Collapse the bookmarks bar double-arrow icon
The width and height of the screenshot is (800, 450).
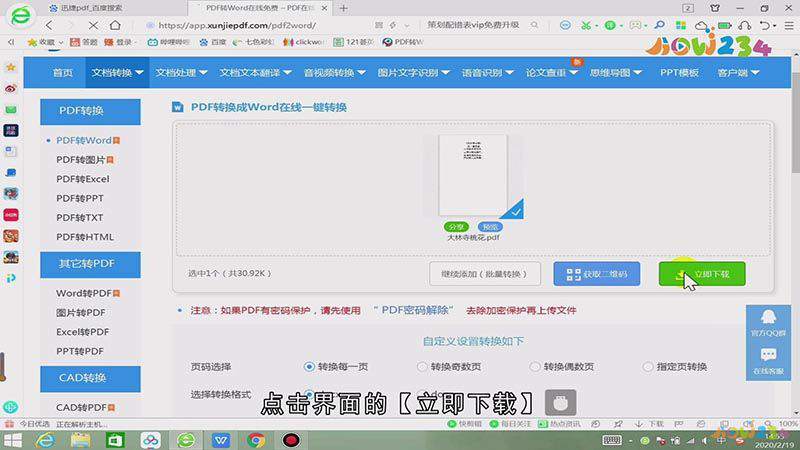click(11, 42)
